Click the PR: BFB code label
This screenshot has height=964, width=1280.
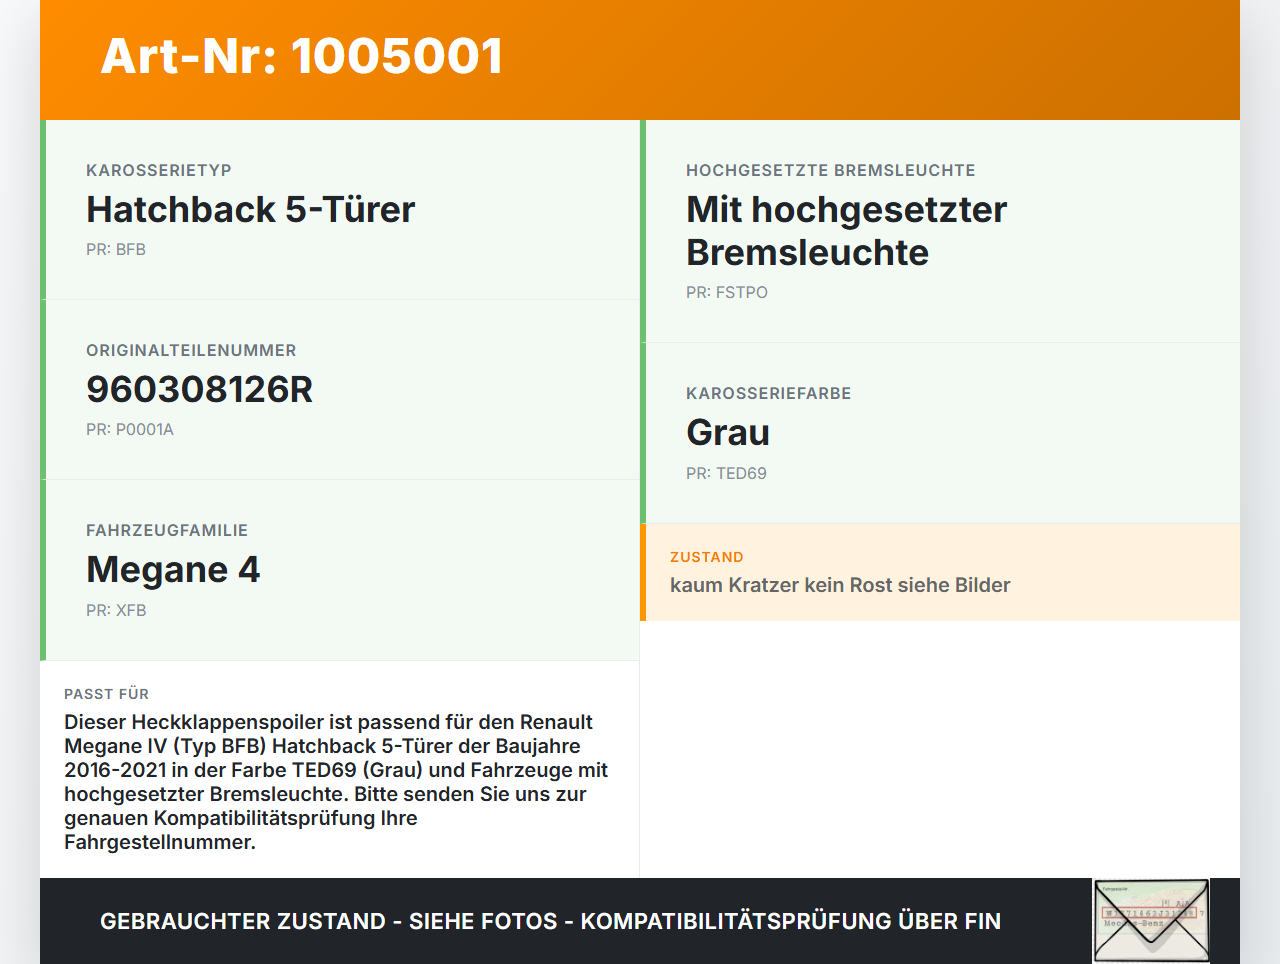[116, 249]
